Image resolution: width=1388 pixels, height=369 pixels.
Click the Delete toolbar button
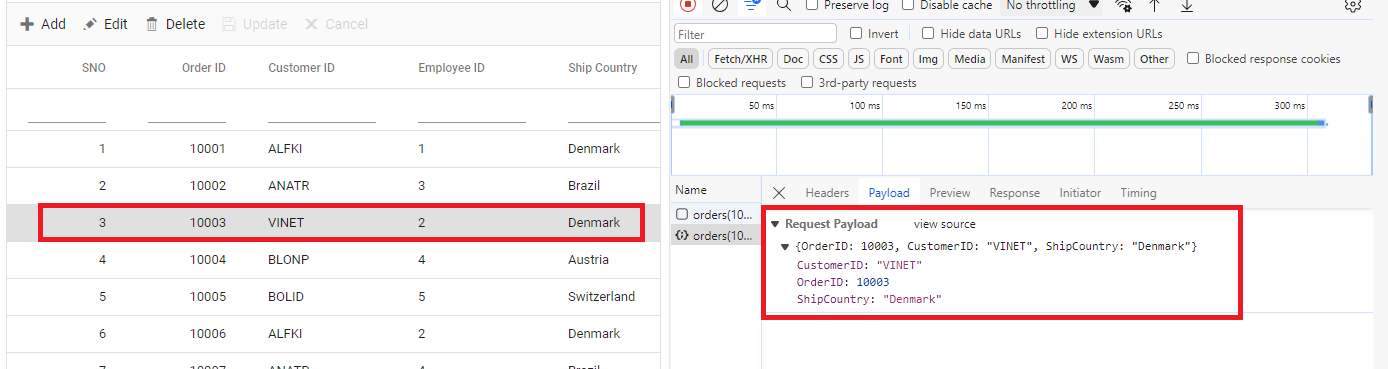click(175, 24)
